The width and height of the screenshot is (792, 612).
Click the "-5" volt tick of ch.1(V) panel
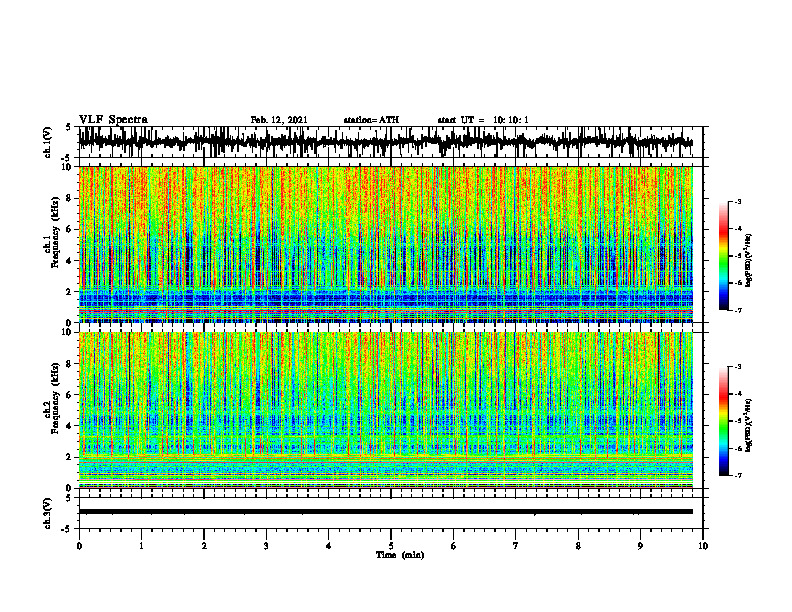(67, 158)
